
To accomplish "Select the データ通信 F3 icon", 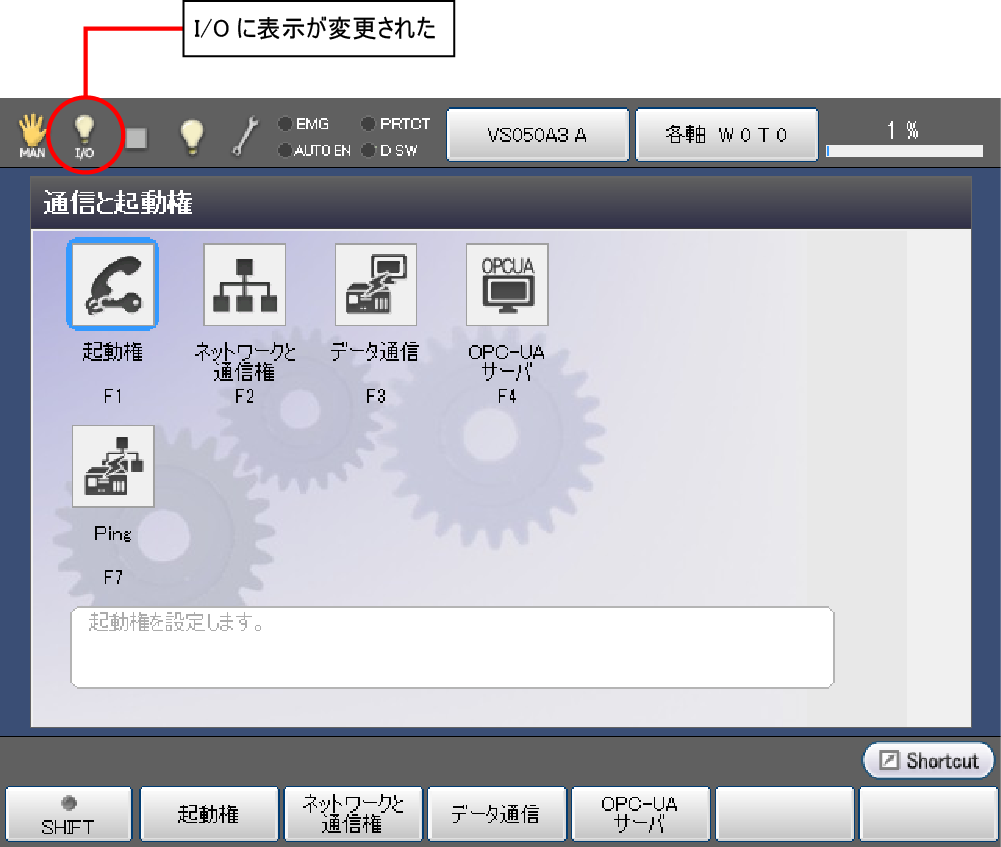I will [x=375, y=285].
